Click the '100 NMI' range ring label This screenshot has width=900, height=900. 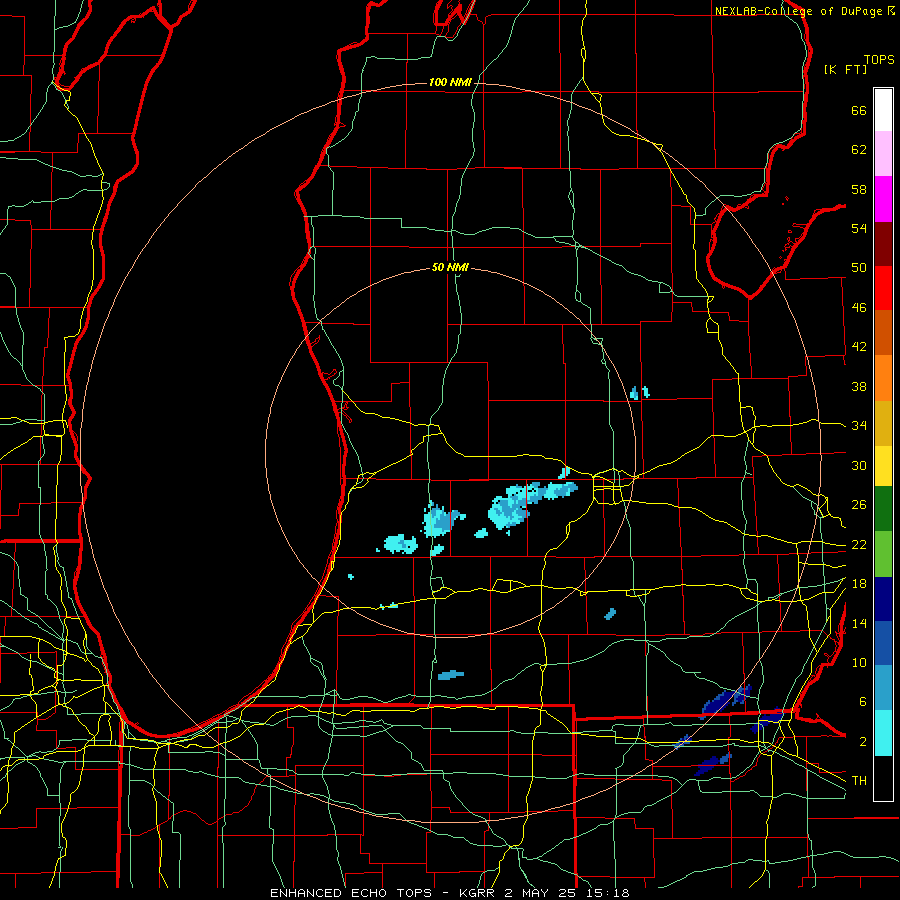point(450,83)
